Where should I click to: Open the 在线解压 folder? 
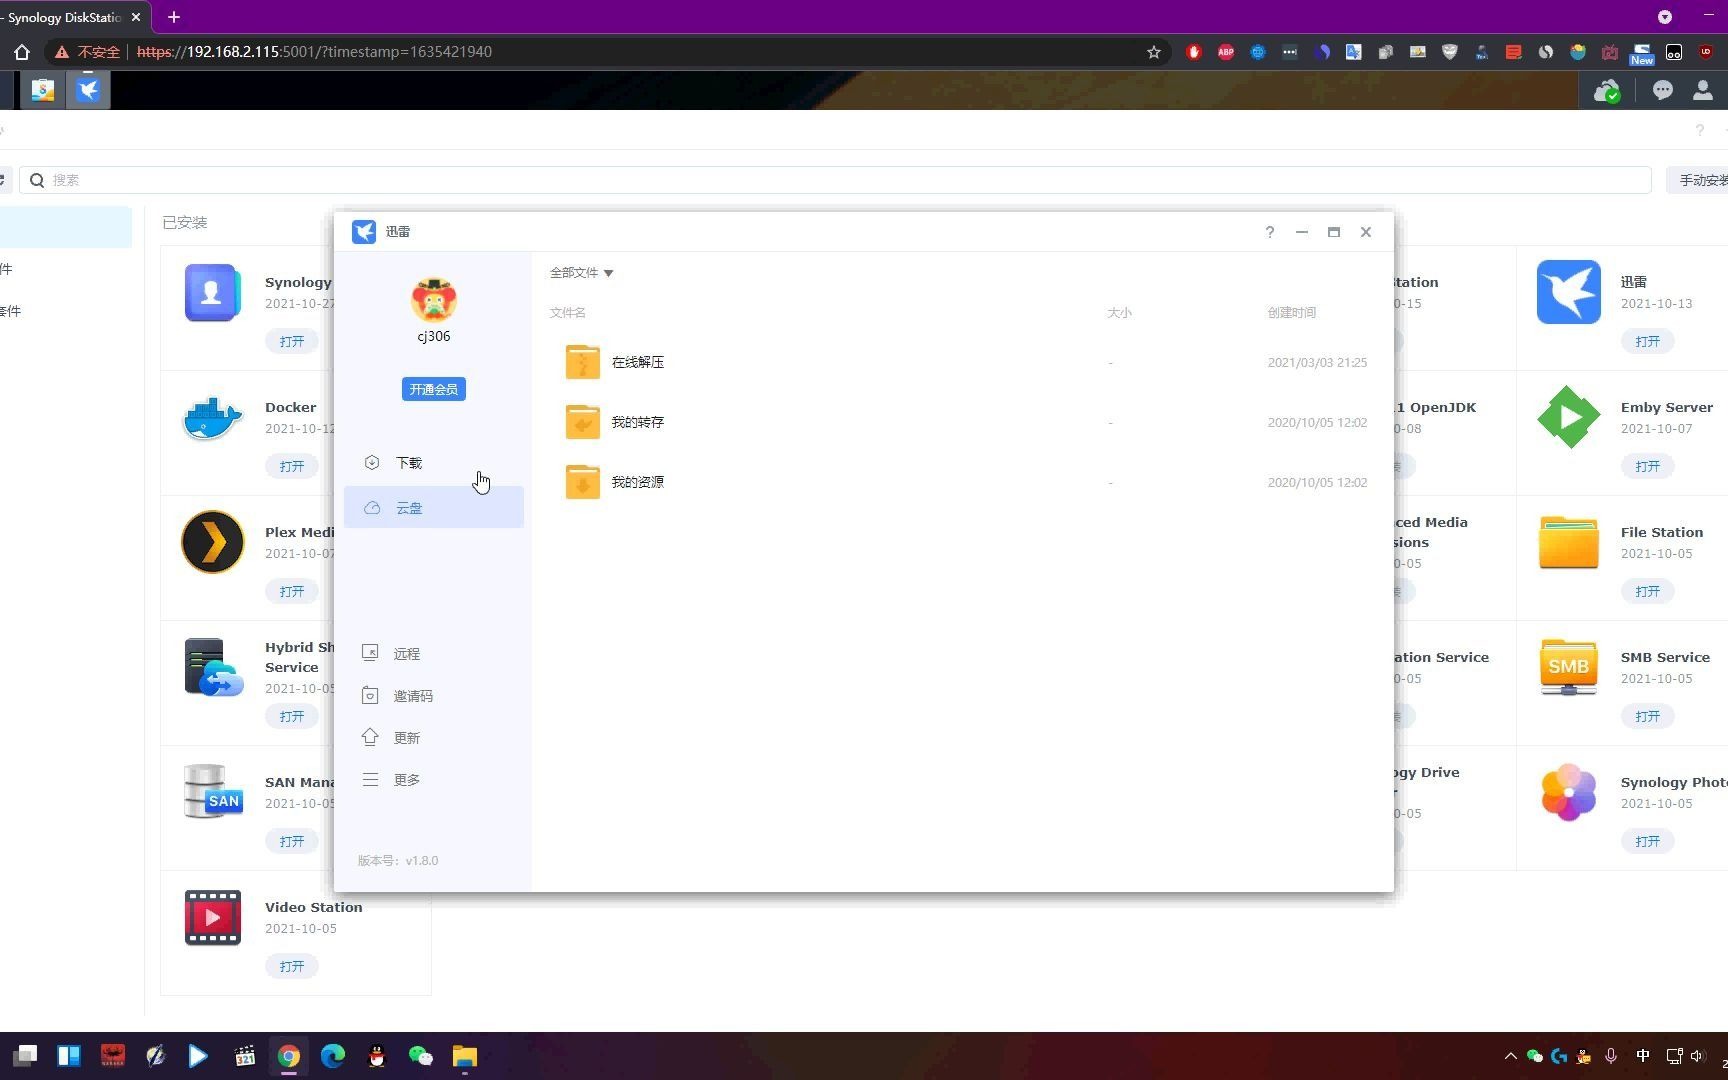point(637,362)
